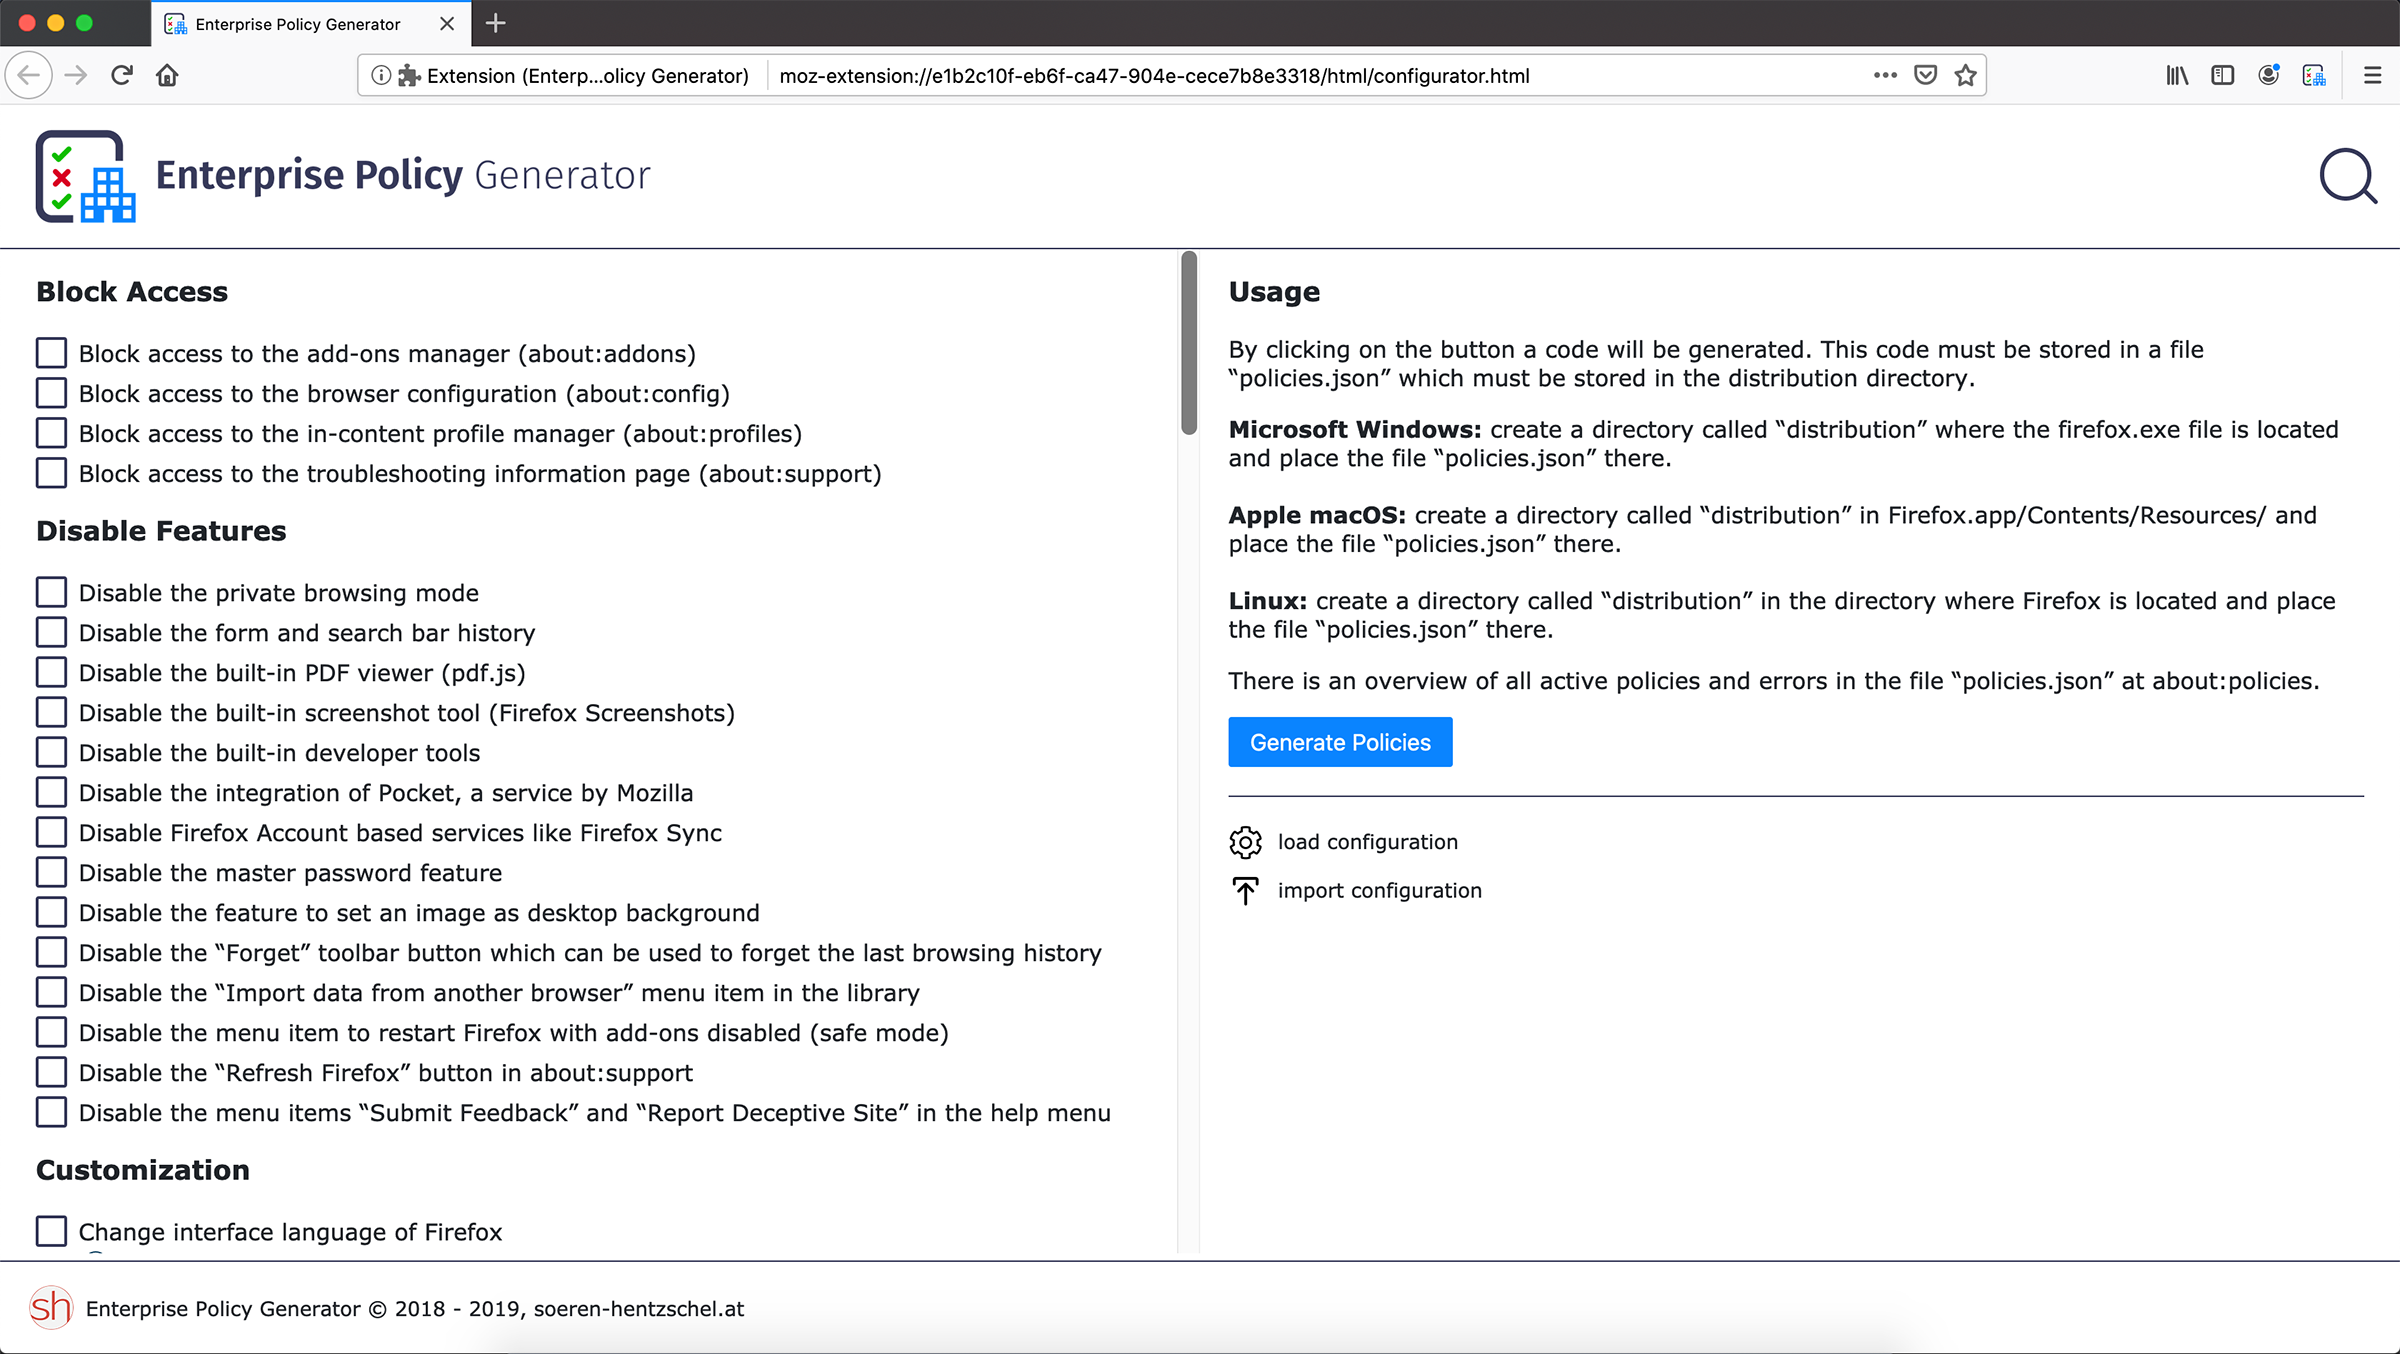Tick Disable the master password feature checkbox

[x=51, y=872]
